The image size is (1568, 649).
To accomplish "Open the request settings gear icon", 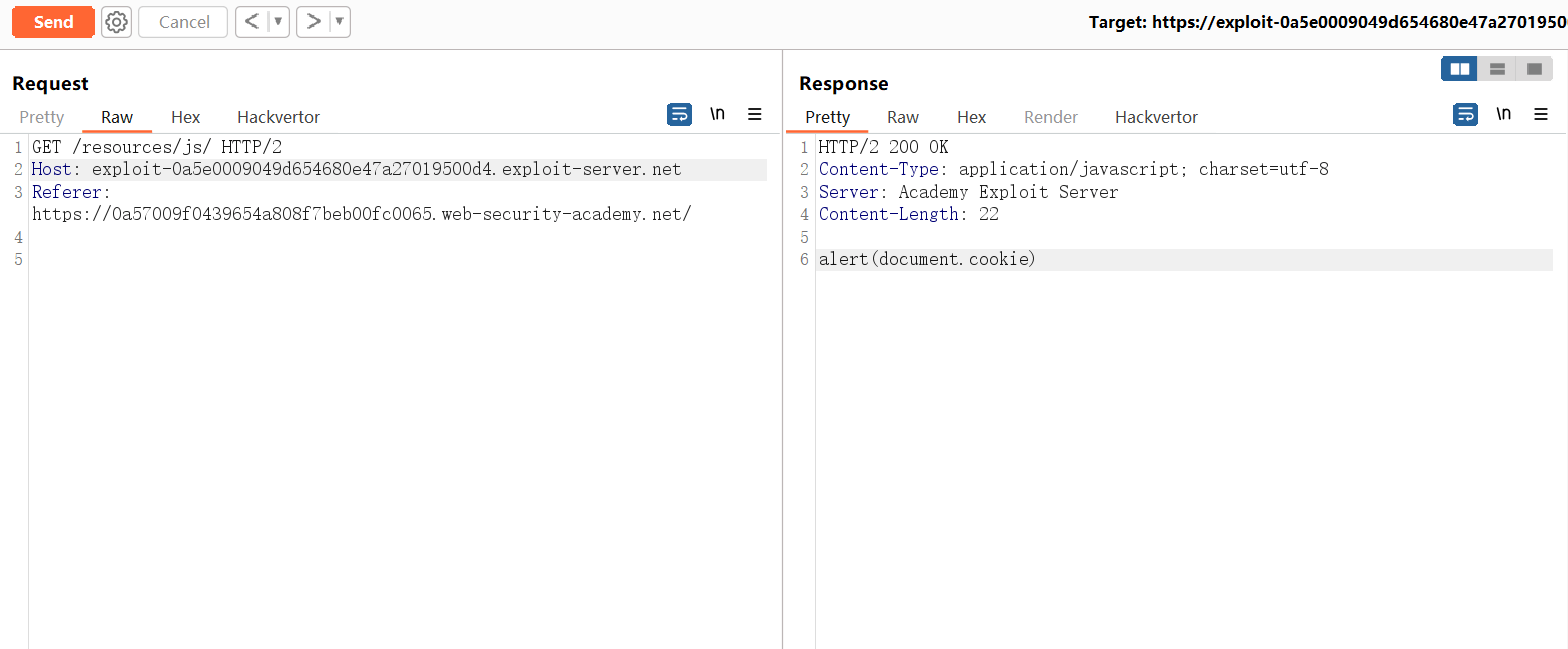I will (117, 22).
